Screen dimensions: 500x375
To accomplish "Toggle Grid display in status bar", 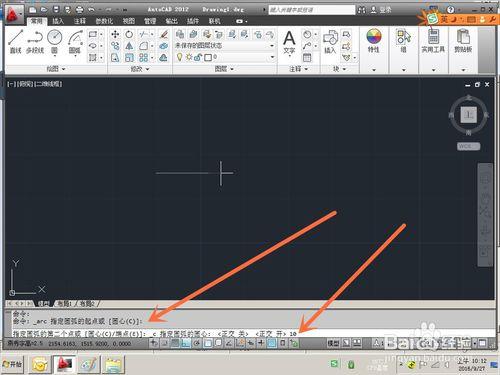I will click(x=175, y=343).
